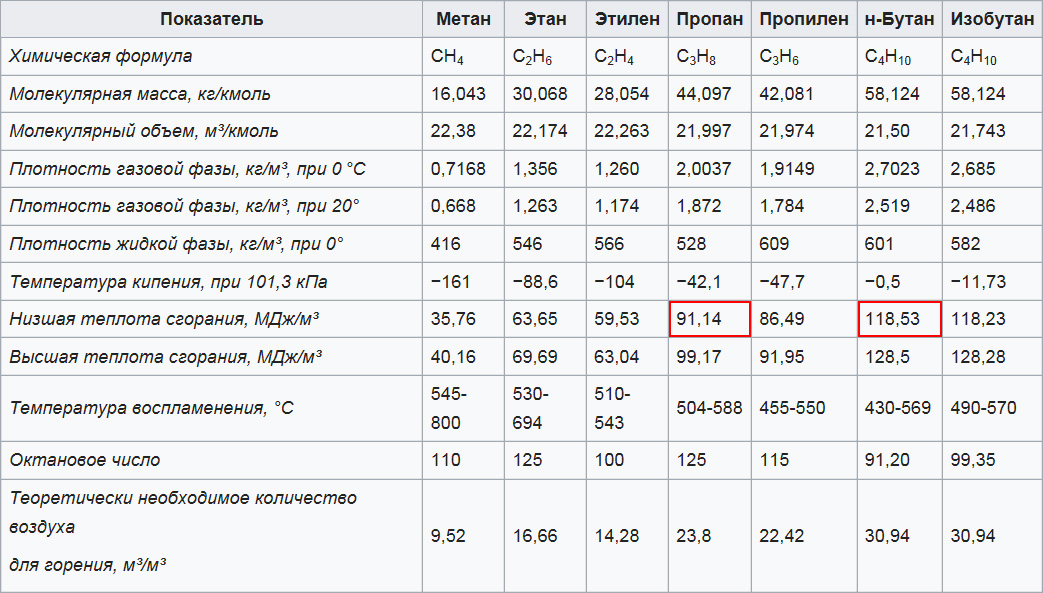Click methane's formula cell CH4
This screenshot has width=1043, height=593.
[447, 57]
